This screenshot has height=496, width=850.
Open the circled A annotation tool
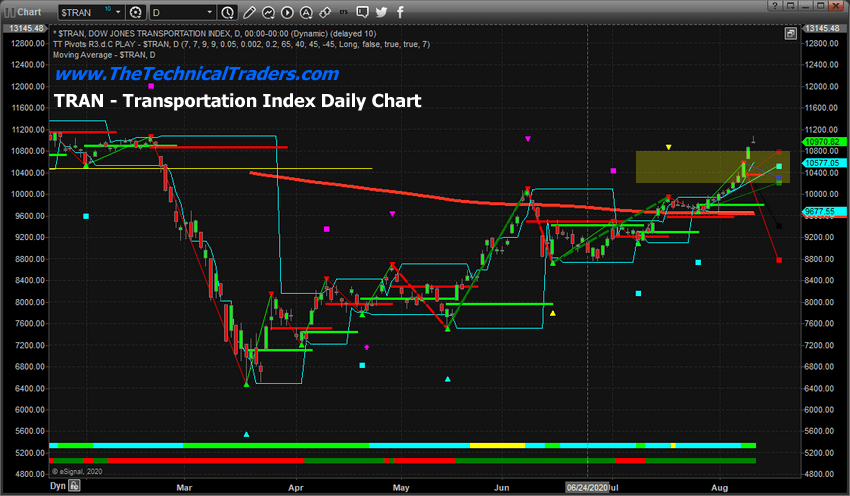pyautogui.click(x=306, y=12)
